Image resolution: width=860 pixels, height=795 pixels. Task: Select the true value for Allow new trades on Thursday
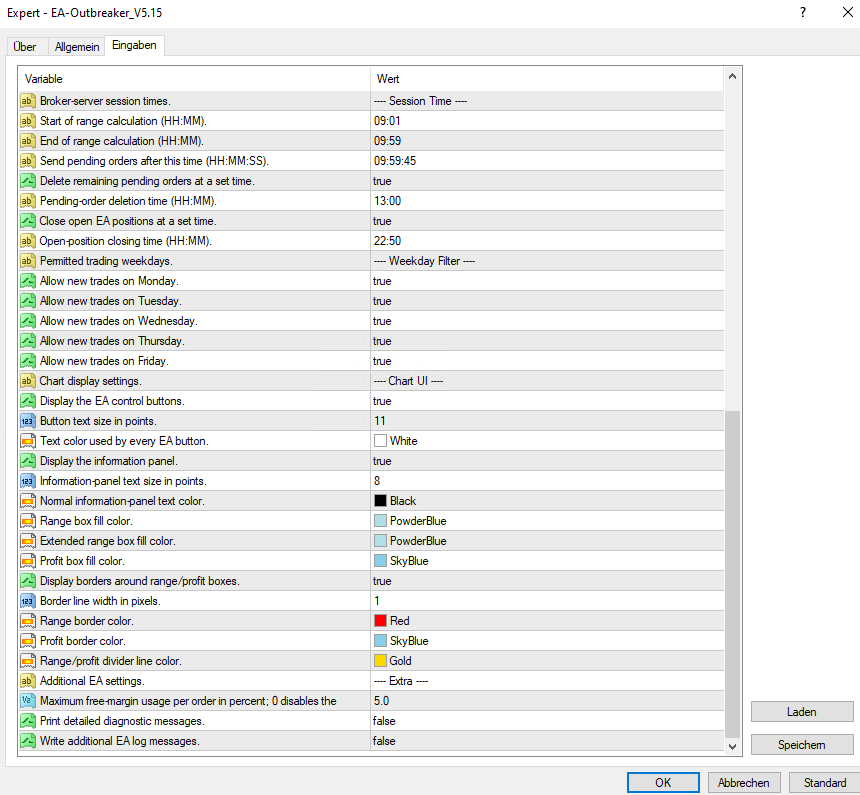coord(382,341)
